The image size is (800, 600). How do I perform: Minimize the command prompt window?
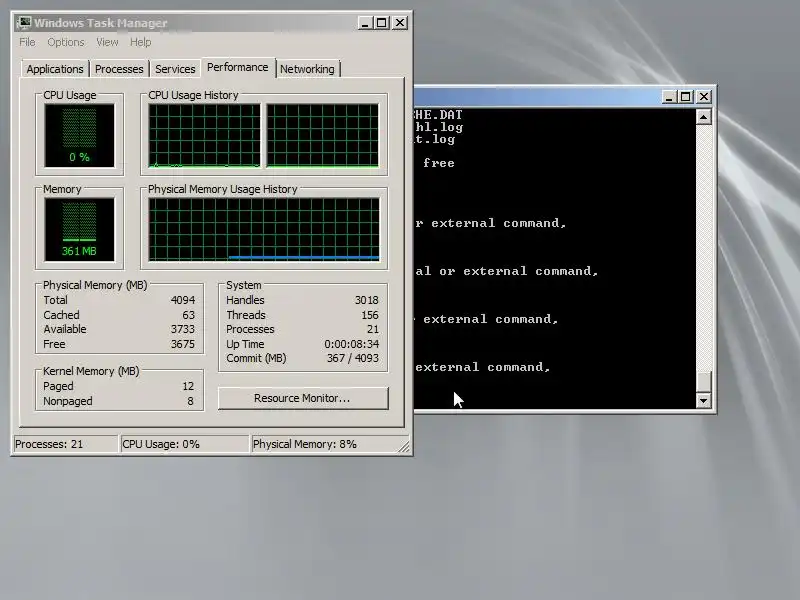(669, 96)
